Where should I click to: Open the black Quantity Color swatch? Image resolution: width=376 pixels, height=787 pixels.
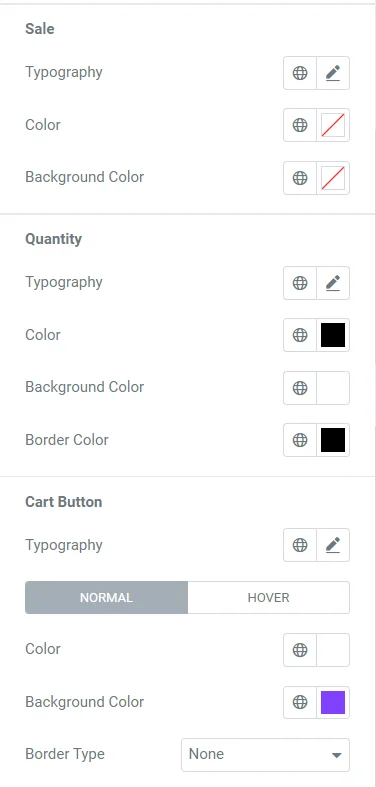(x=333, y=335)
